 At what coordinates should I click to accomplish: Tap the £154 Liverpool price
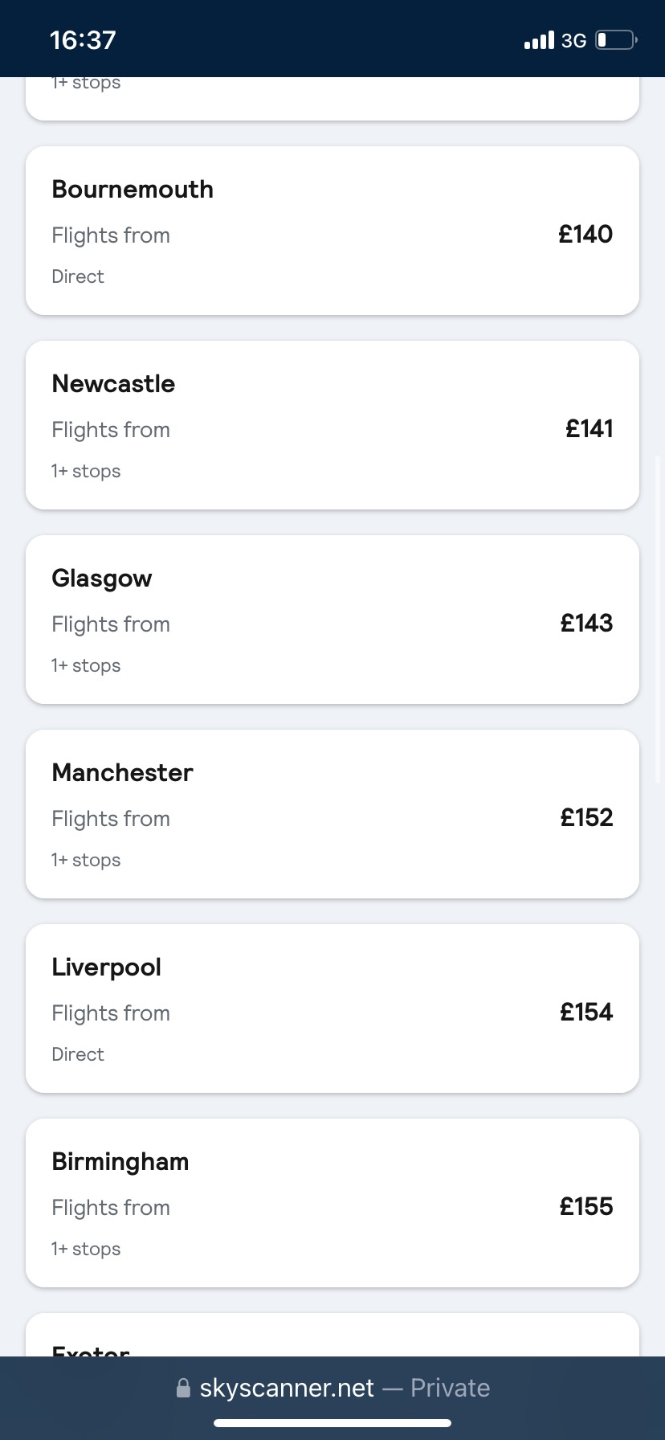(586, 1012)
